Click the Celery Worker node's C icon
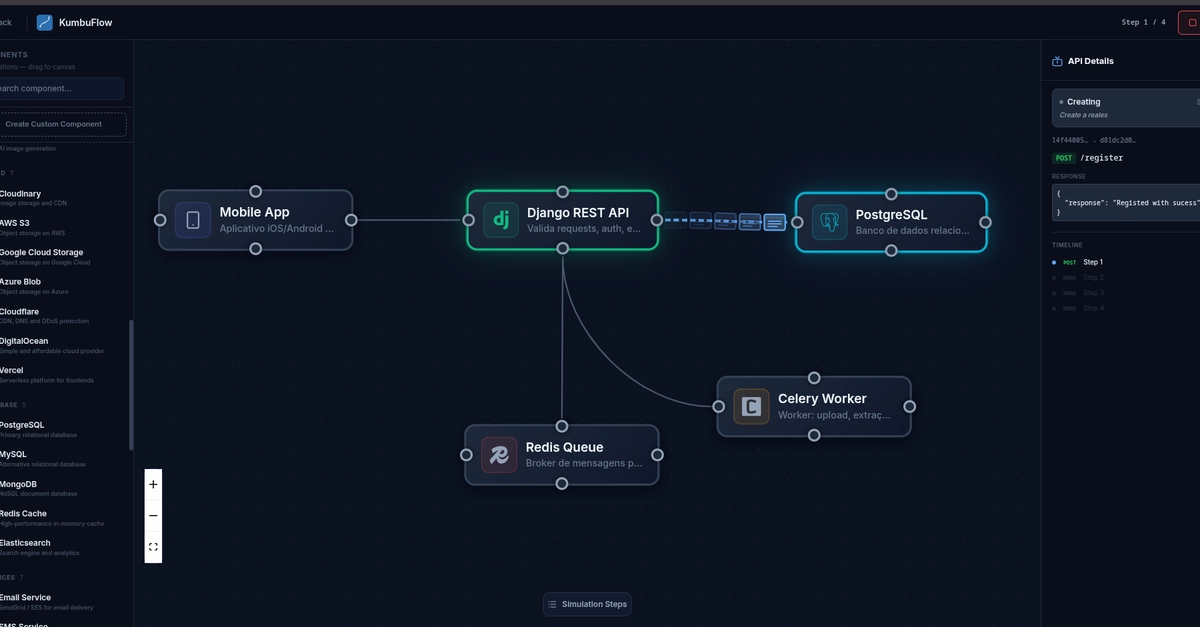The height and width of the screenshot is (627, 1200). coord(751,406)
